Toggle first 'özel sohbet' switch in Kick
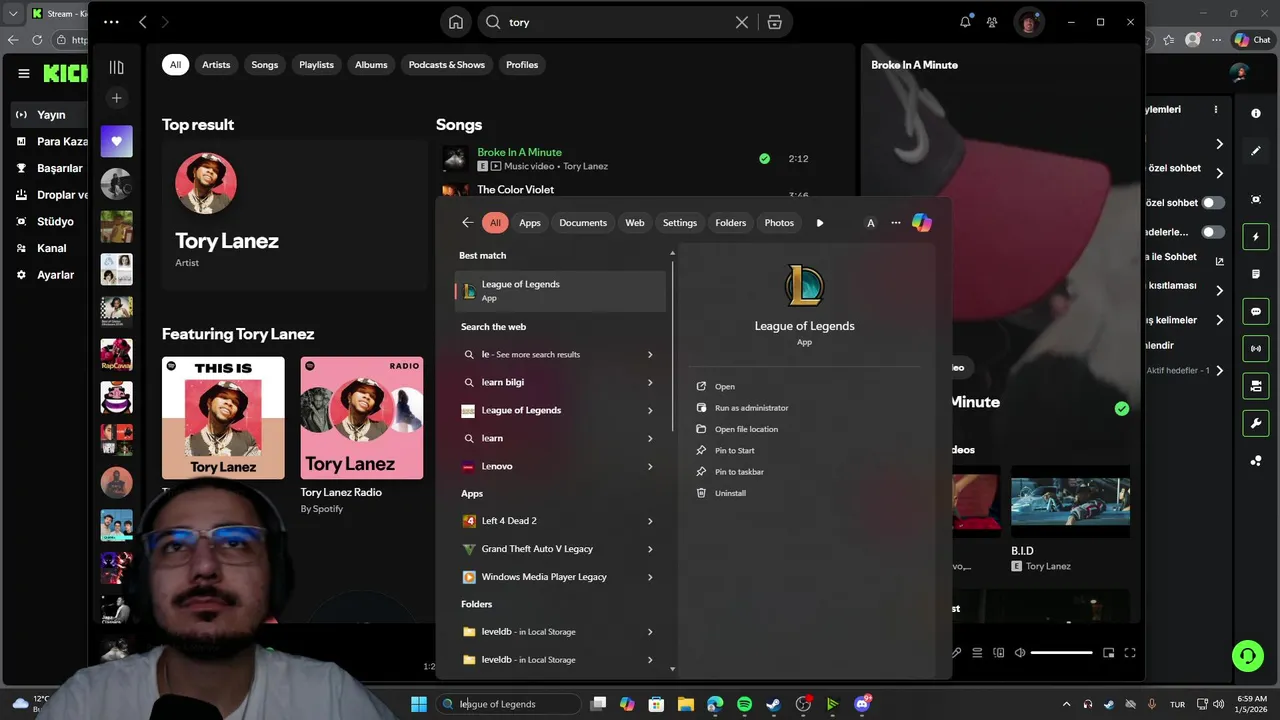Image resolution: width=1280 pixels, height=720 pixels. pyautogui.click(x=1213, y=202)
